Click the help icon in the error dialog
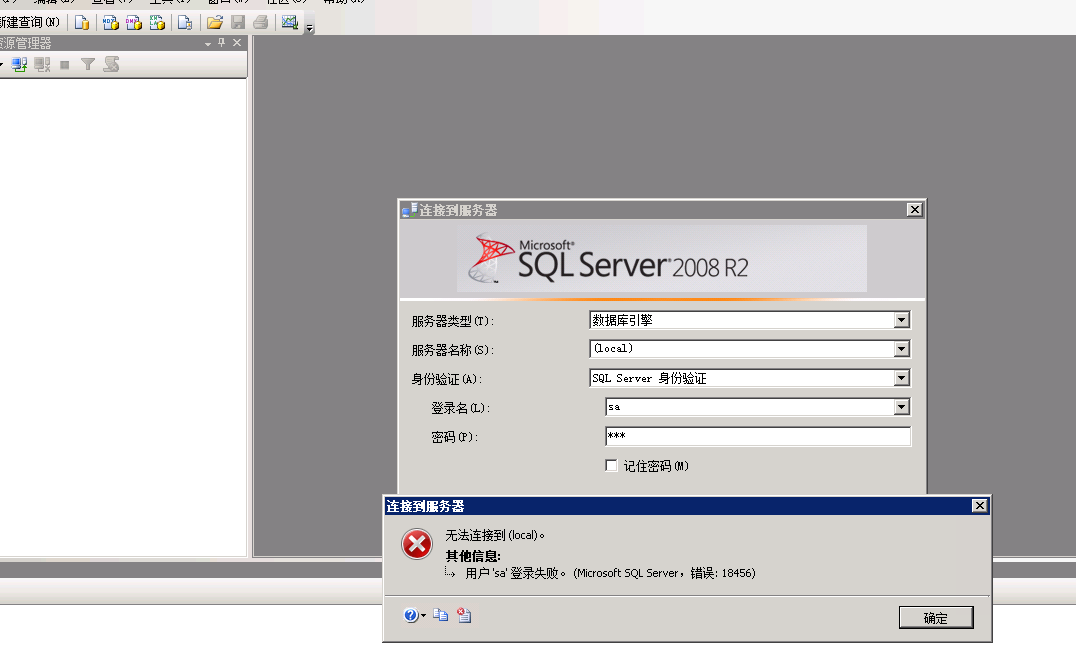The width and height of the screenshot is (1076, 670). point(411,616)
